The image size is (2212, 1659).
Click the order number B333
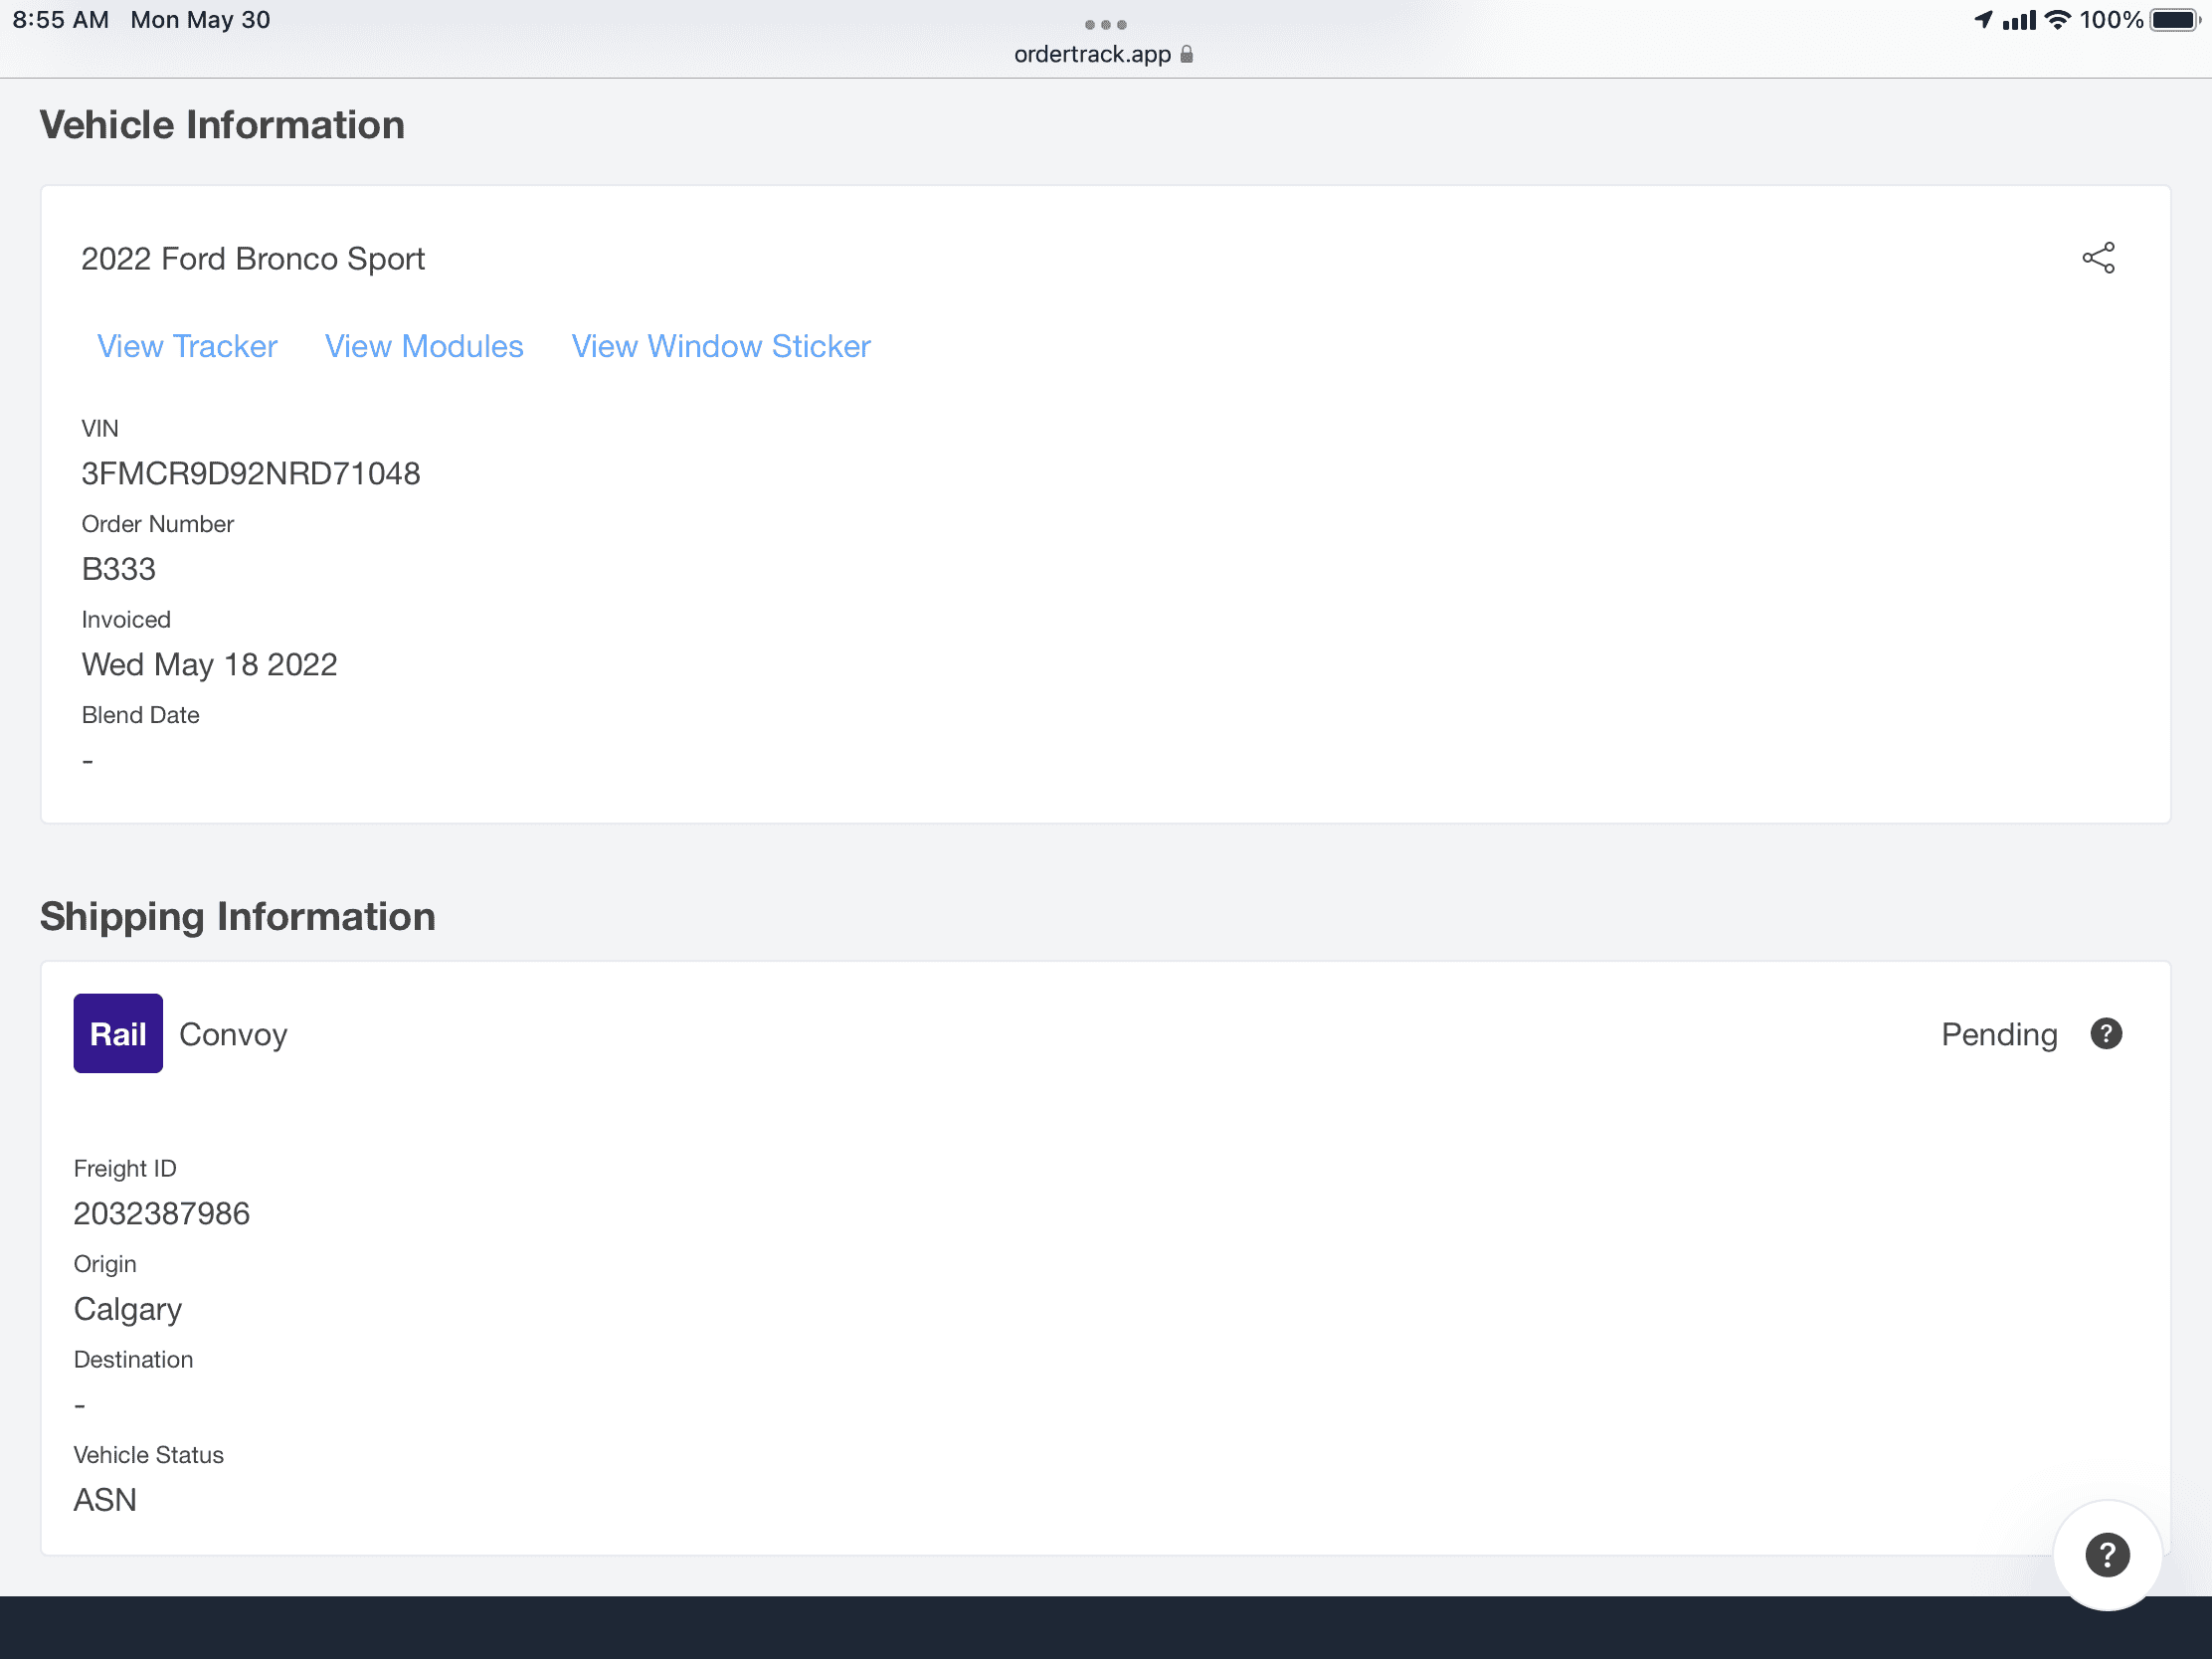(119, 569)
